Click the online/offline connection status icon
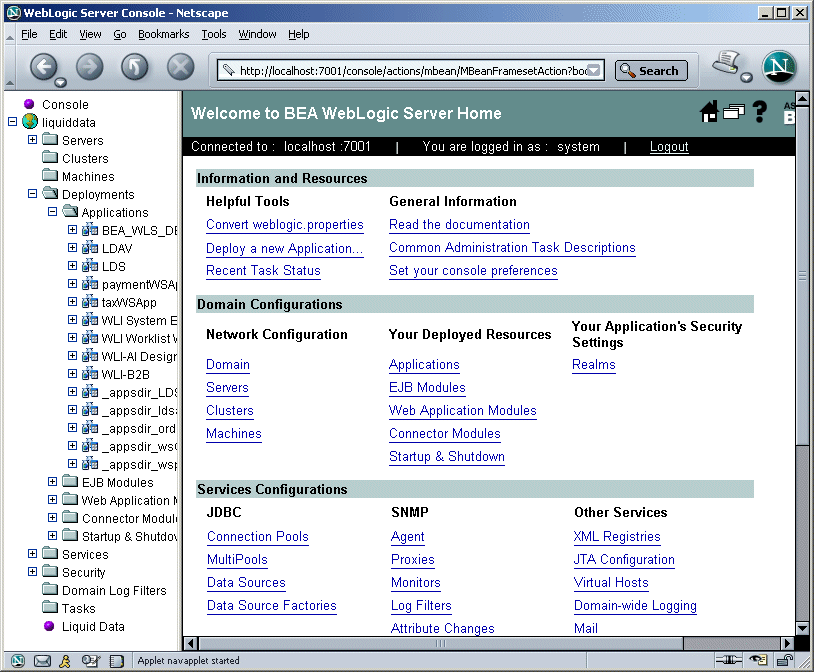 pyautogui.click(x=728, y=660)
